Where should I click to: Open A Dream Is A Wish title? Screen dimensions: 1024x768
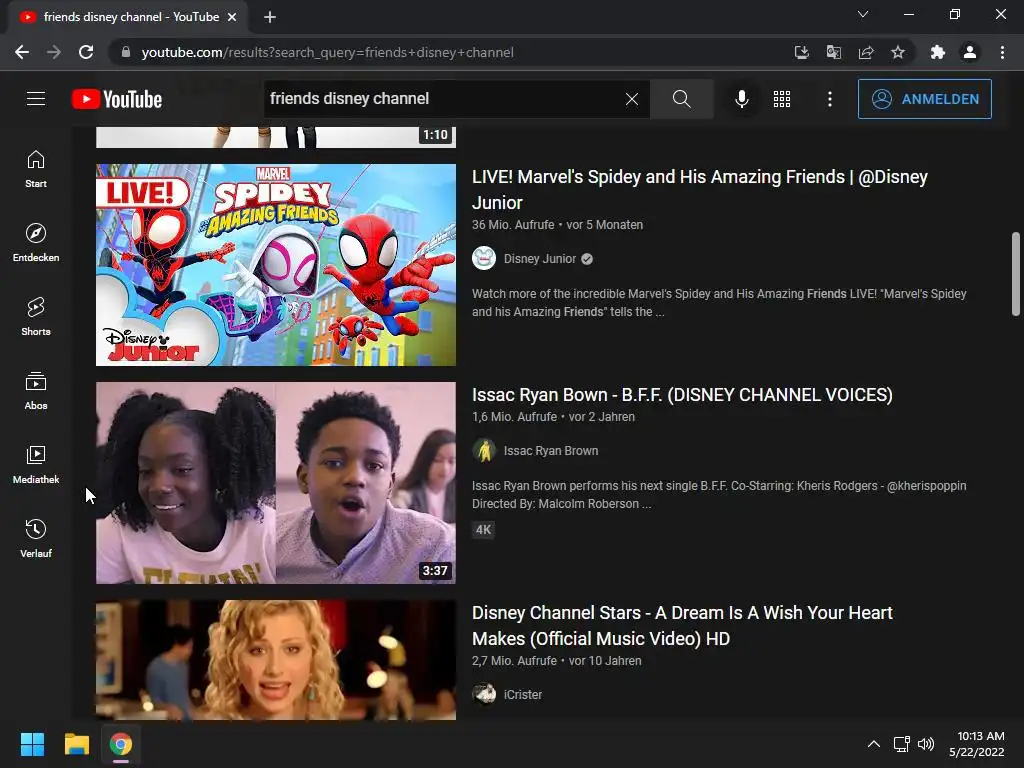coord(682,626)
